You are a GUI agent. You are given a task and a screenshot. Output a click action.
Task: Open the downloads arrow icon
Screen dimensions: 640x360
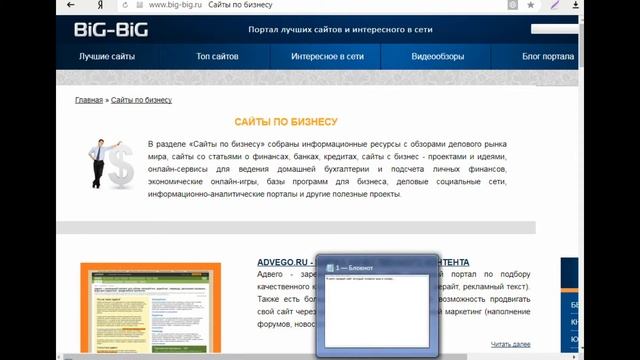(x=575, y=5)
